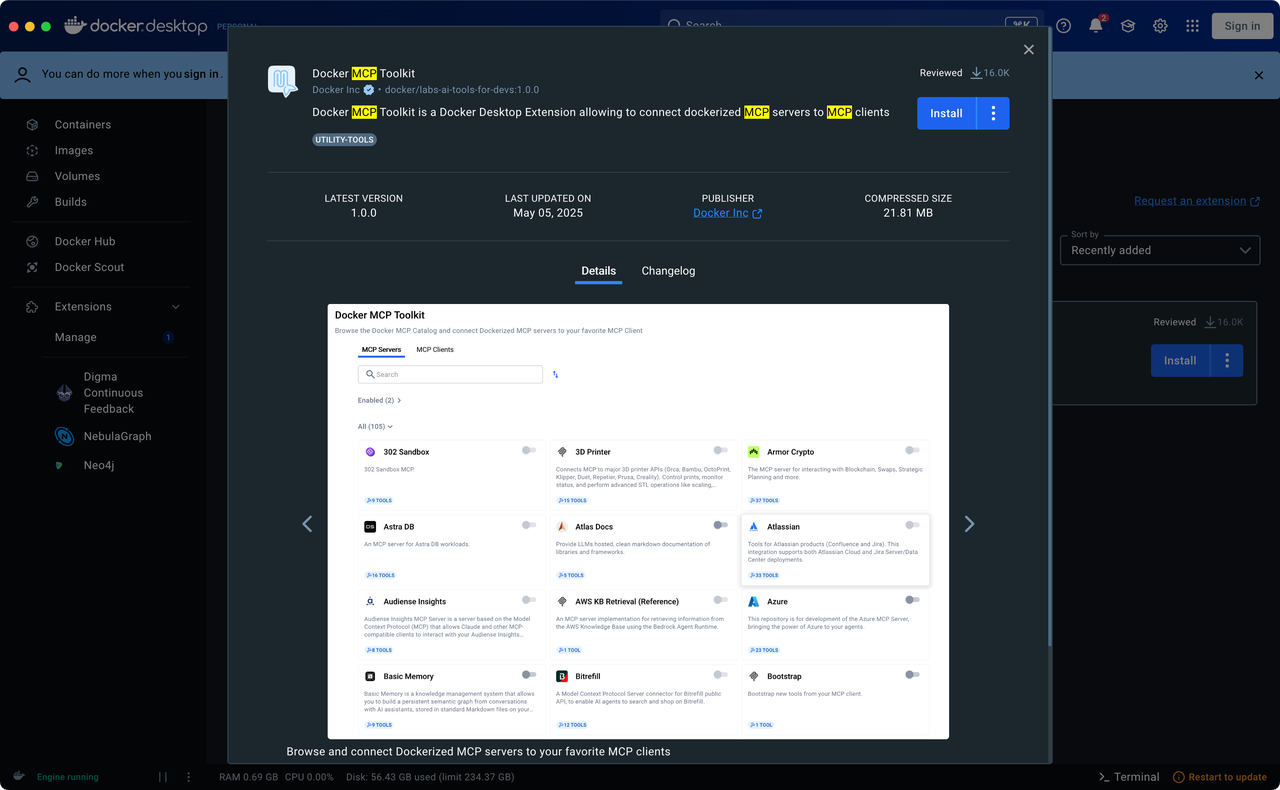This screenshot has width=1280, height=790.
Task: Click the Docker Scout sidebar icon
Action: pyautogui.click(x=32, y=267)
